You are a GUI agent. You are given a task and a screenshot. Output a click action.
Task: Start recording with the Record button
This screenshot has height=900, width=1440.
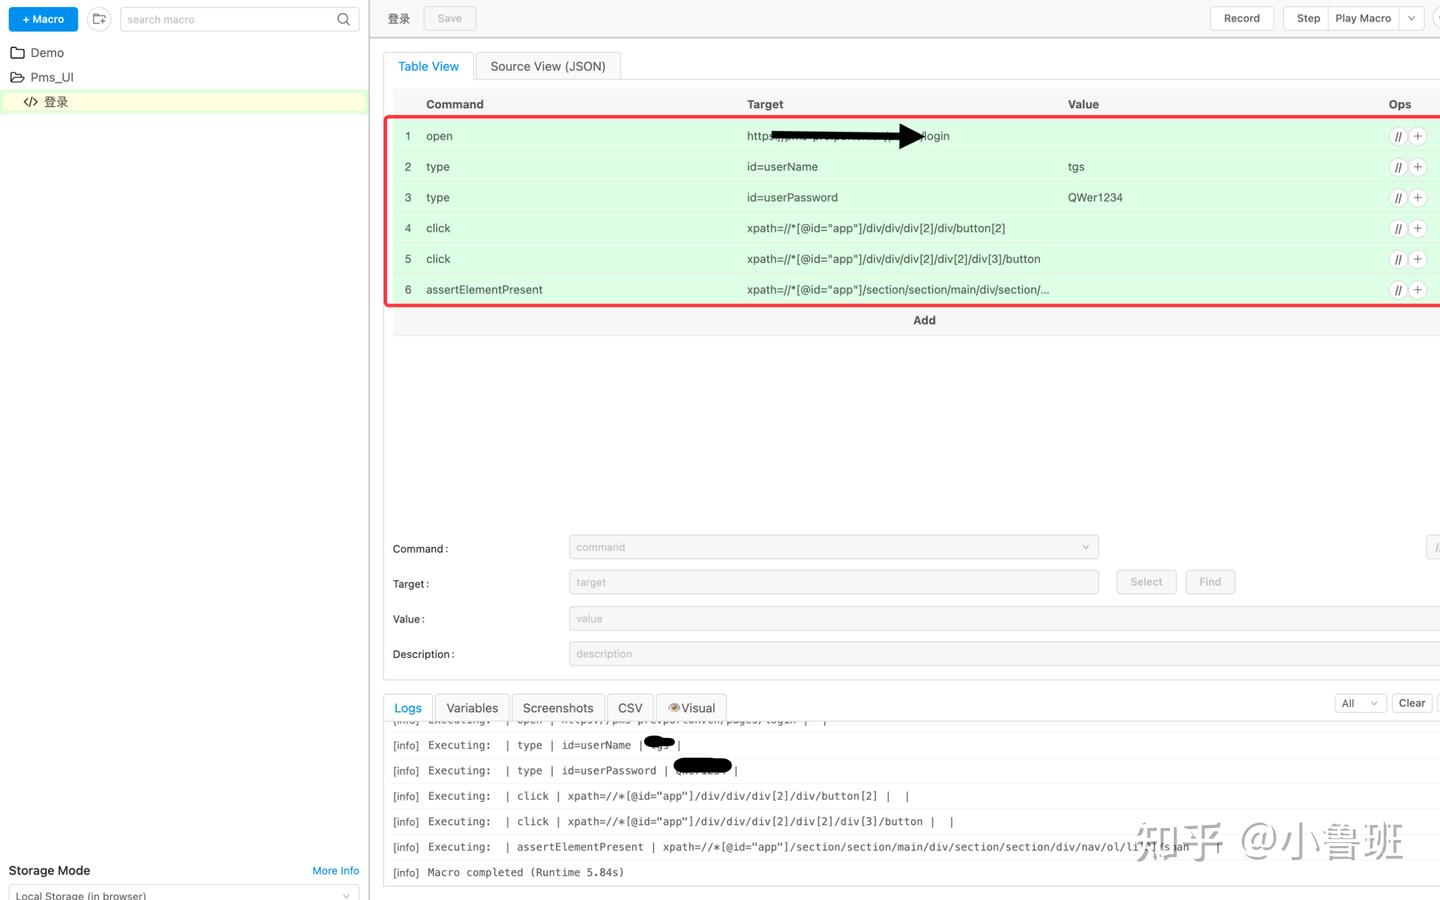(1241, 18)
